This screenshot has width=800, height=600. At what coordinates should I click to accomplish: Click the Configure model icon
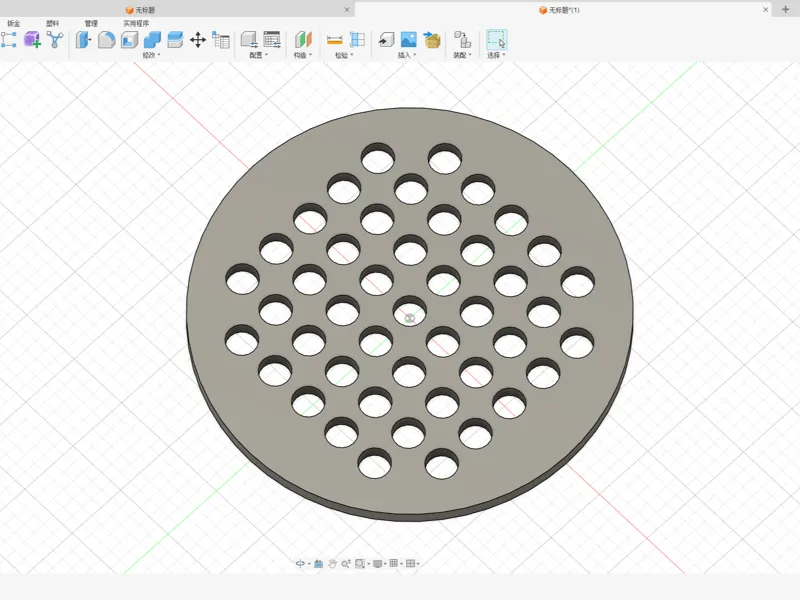pyautogui.click(x=249, y=40)
